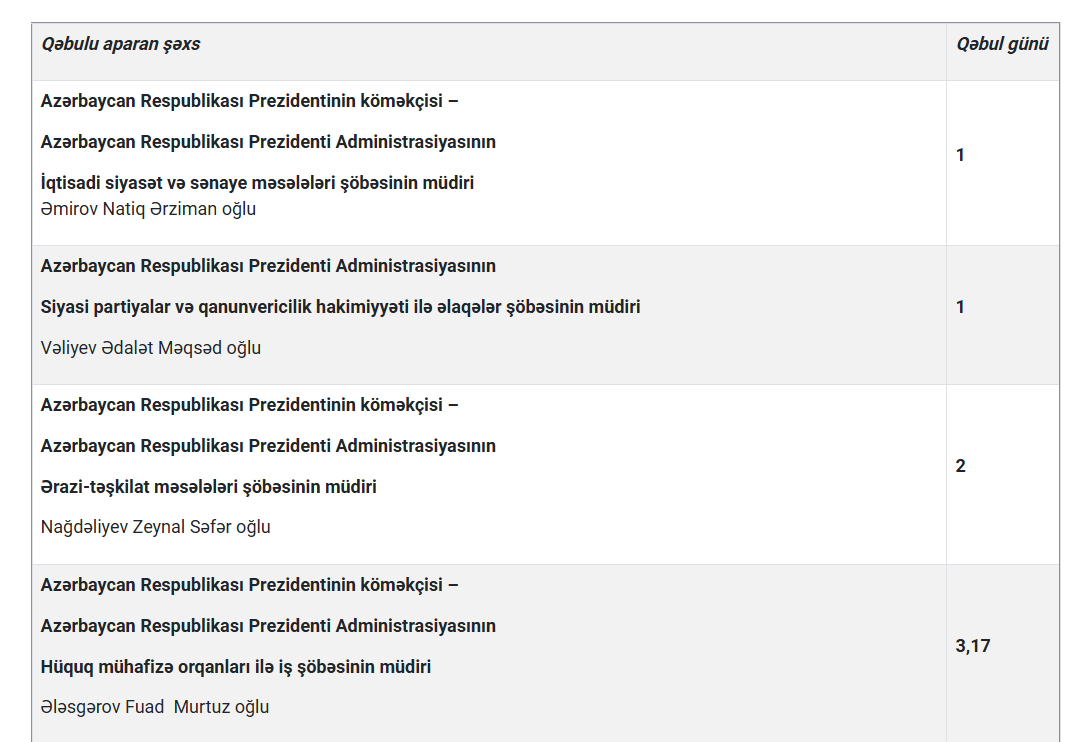Image resolution: width=1067 pixels, height=742 pixels.
Task: Click "Prezidenti Administrasiyasının" line in Ələsgərov's row
Action: (268, 626)
